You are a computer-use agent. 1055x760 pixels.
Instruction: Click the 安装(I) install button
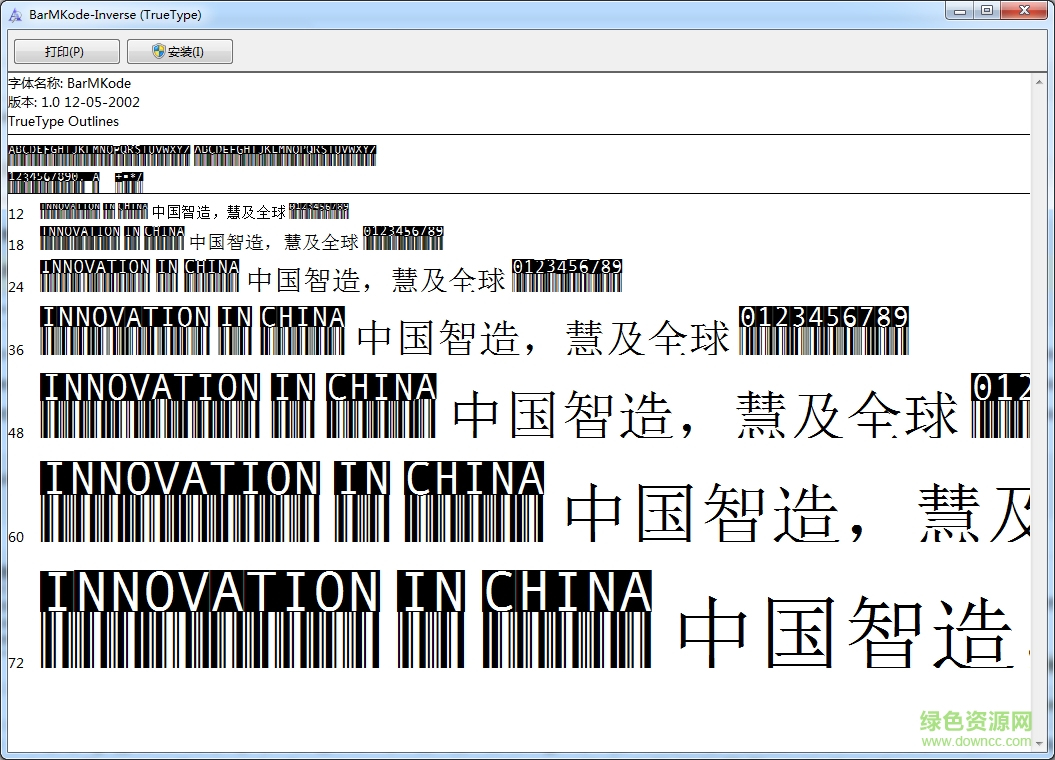180,51
